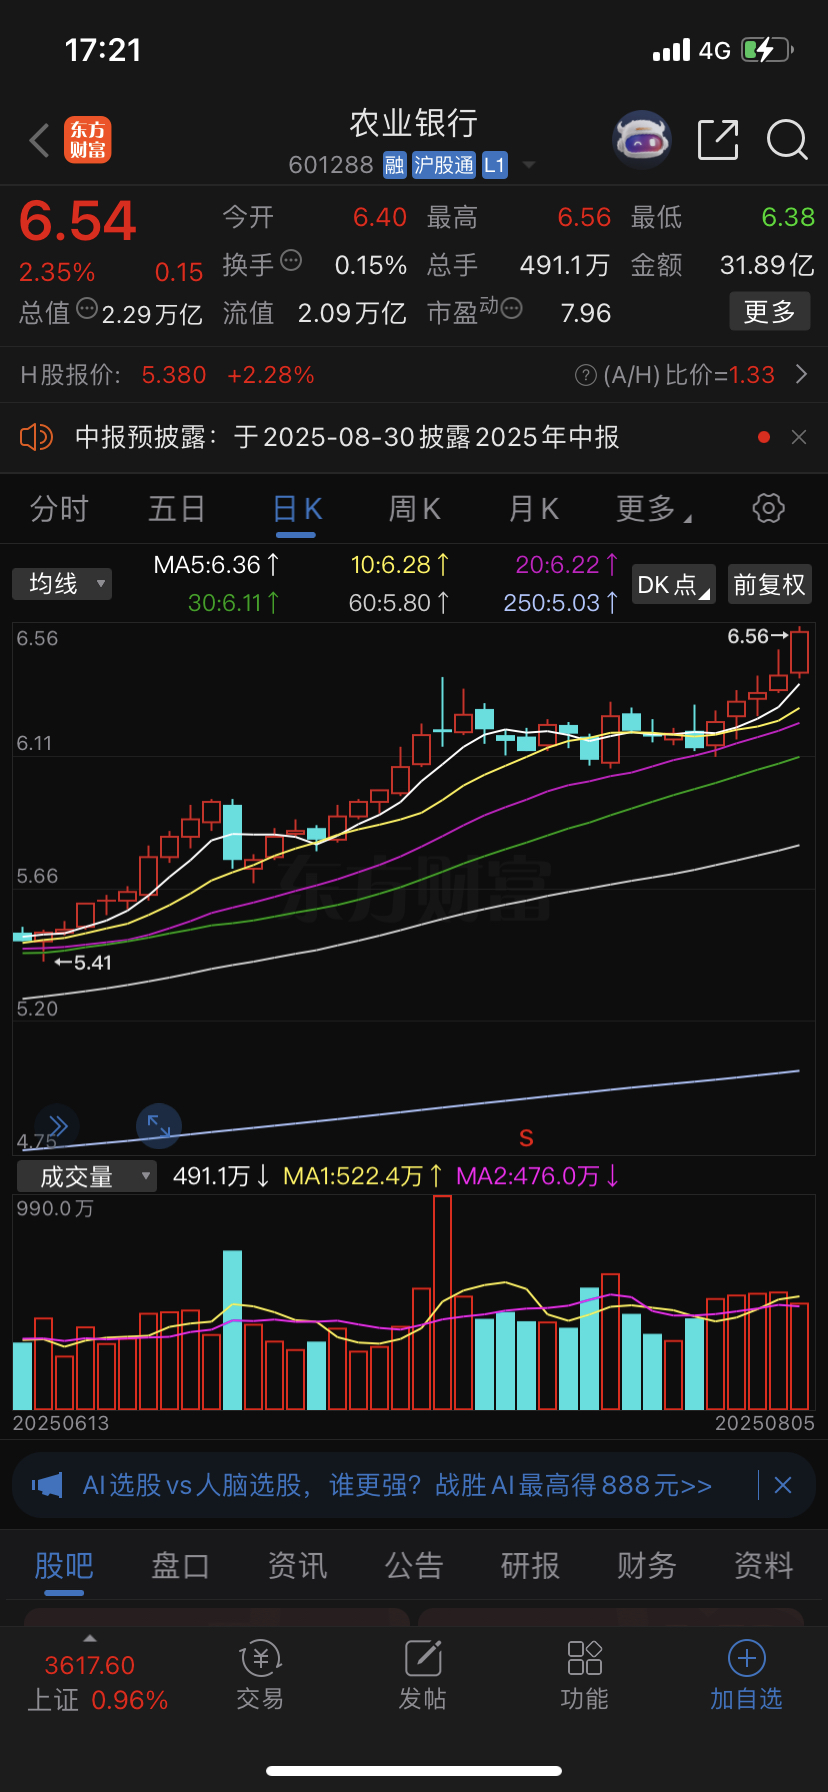This screenshot has height=1792, width=828.
Task: Tap the 融 margin badge
Action: tap(394, 165)
